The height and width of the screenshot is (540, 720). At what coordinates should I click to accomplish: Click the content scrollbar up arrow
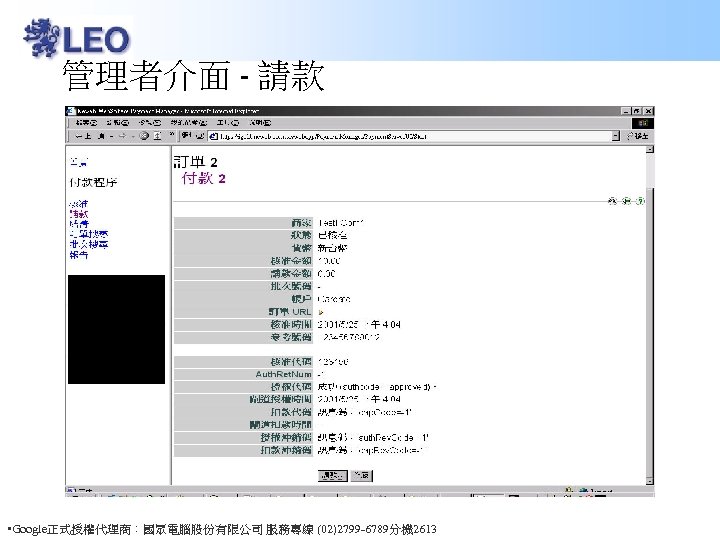click(649, 150)
